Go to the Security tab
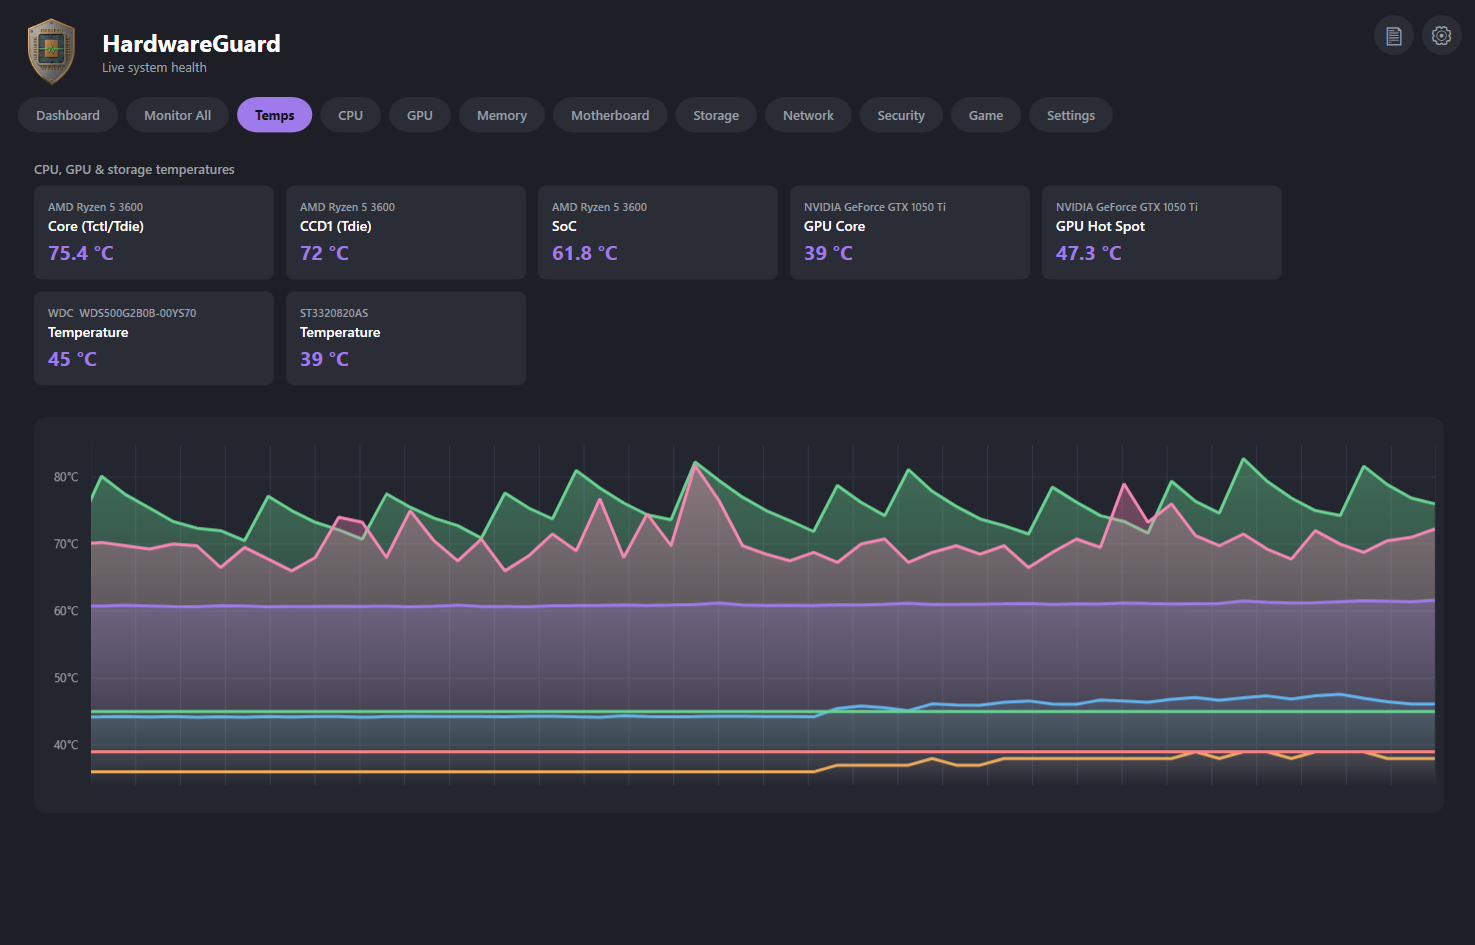1475x945 pixels. [x=901, y=115]
